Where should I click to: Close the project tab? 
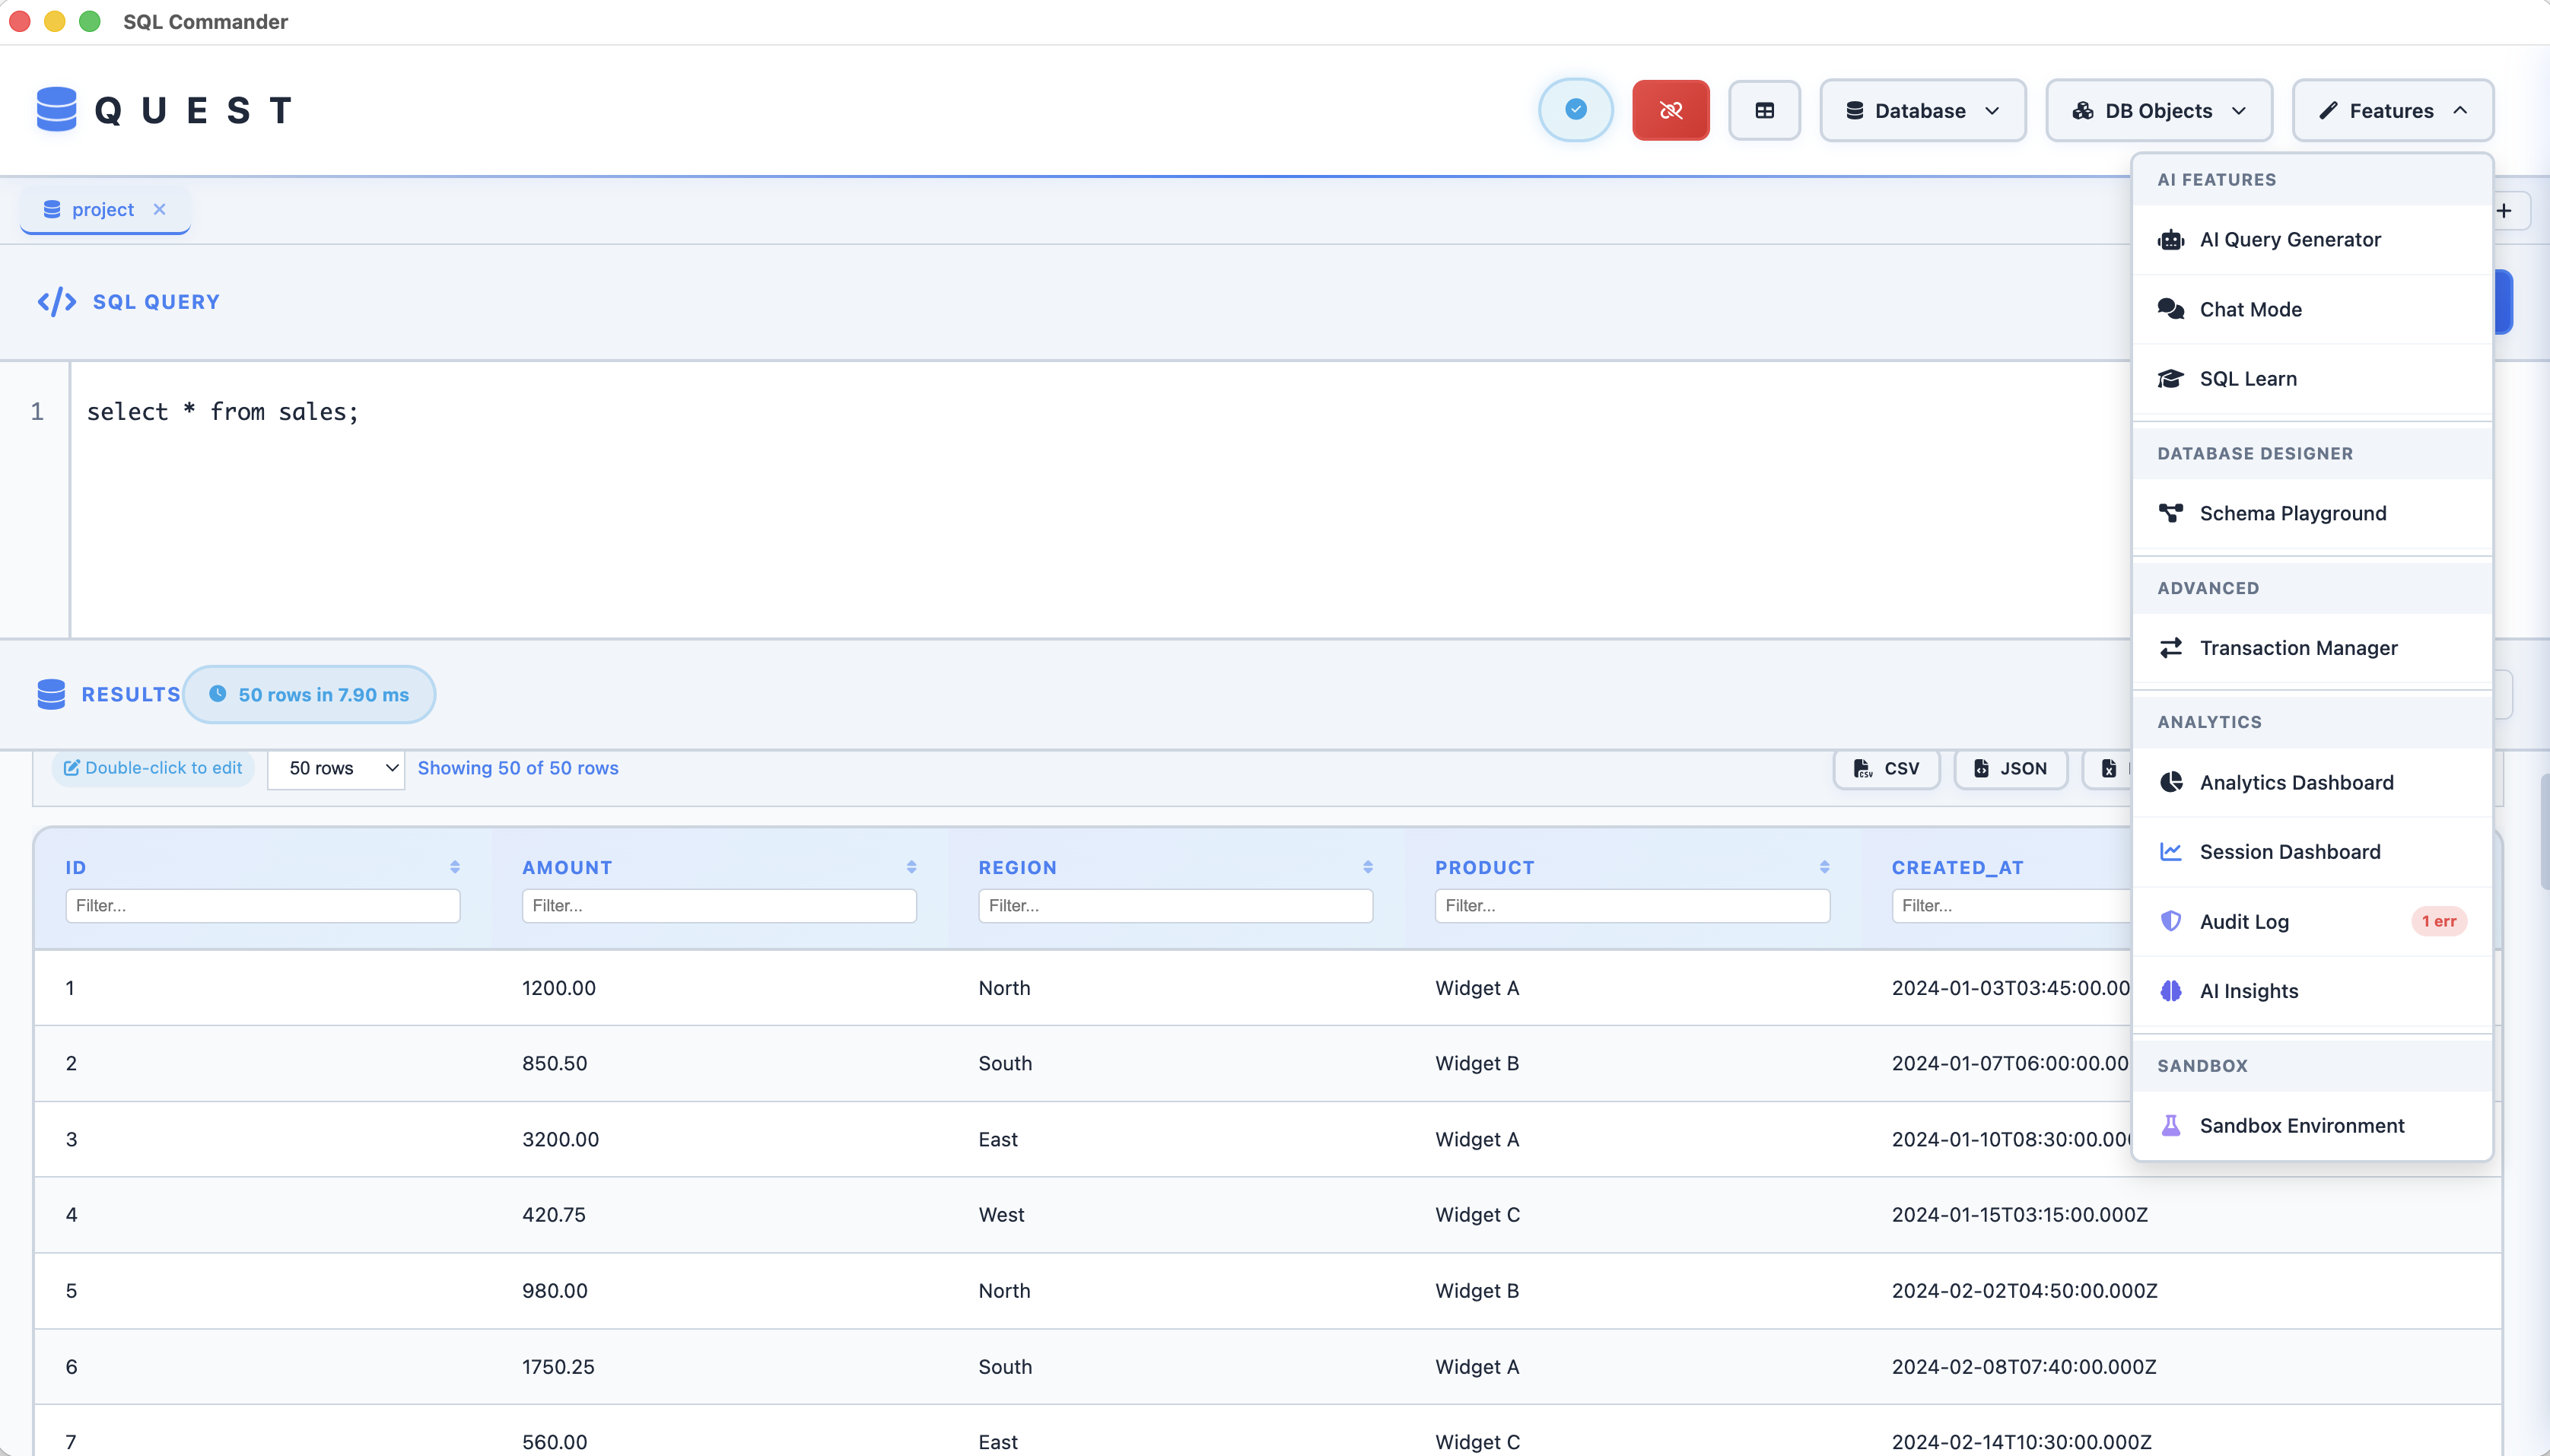point(159,209)
